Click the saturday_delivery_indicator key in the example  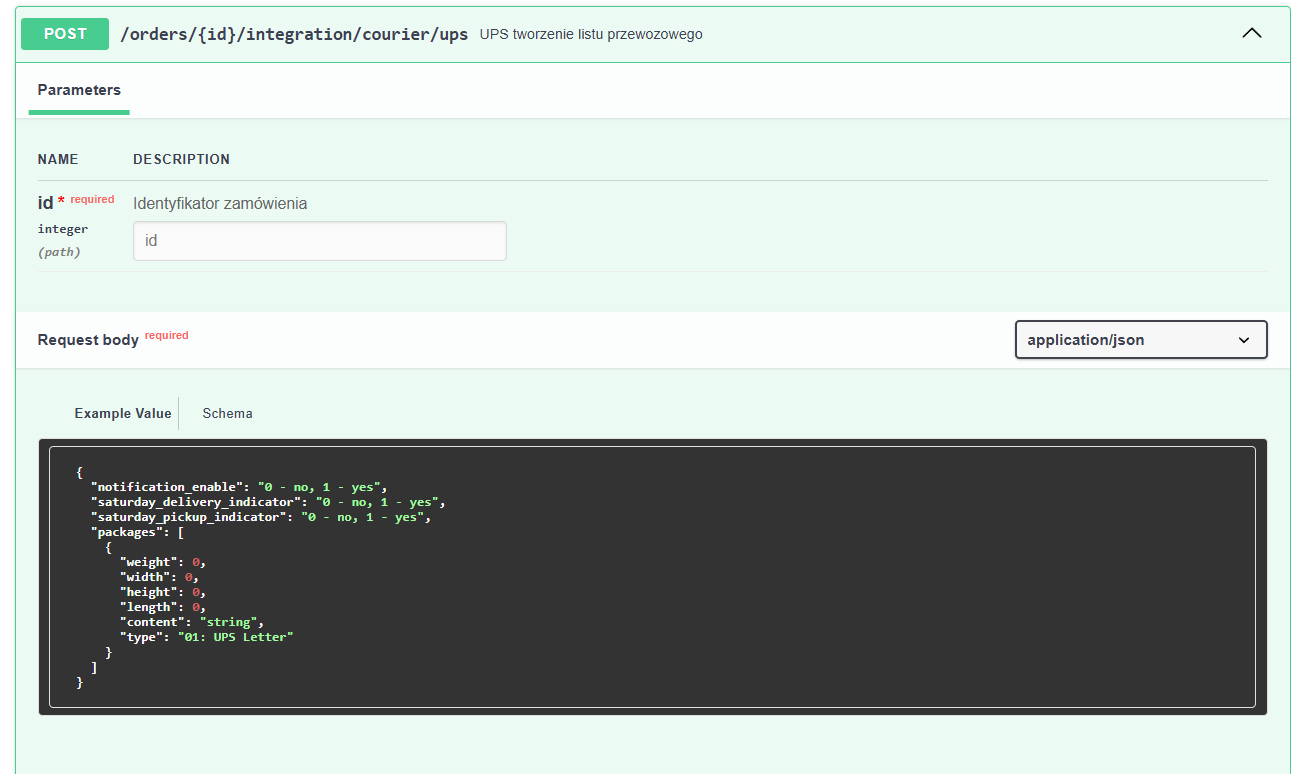[196, 502]
